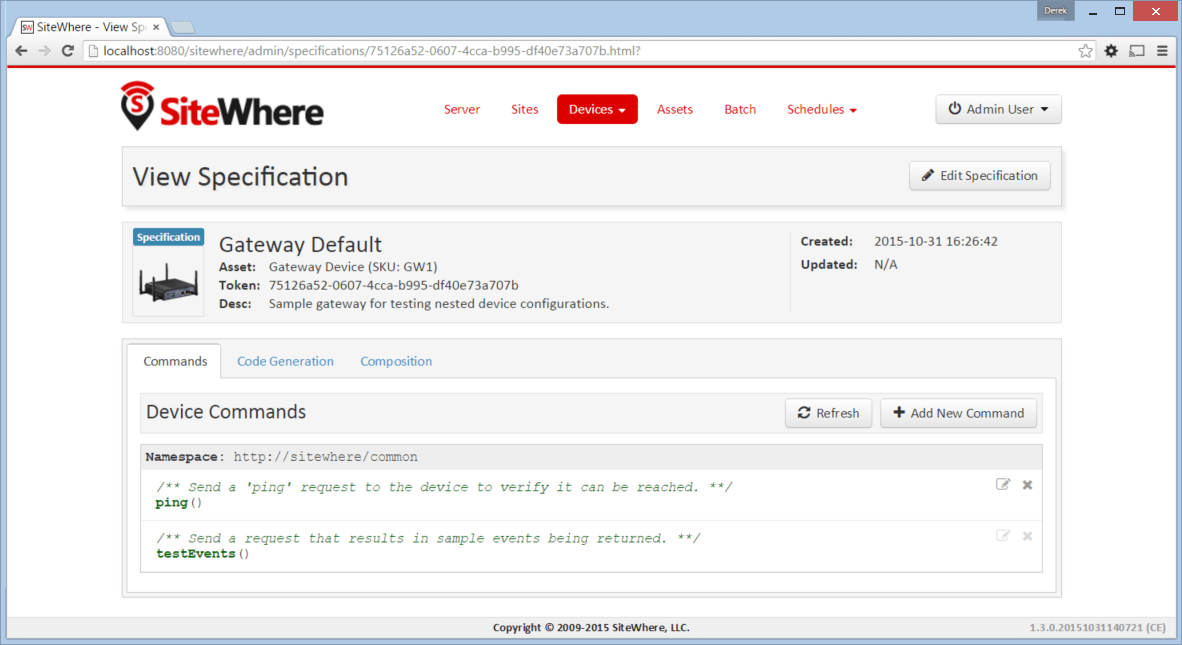Click the gateway device thumbnail image
Screen dimensions: 1182x645
click(168, 282)
